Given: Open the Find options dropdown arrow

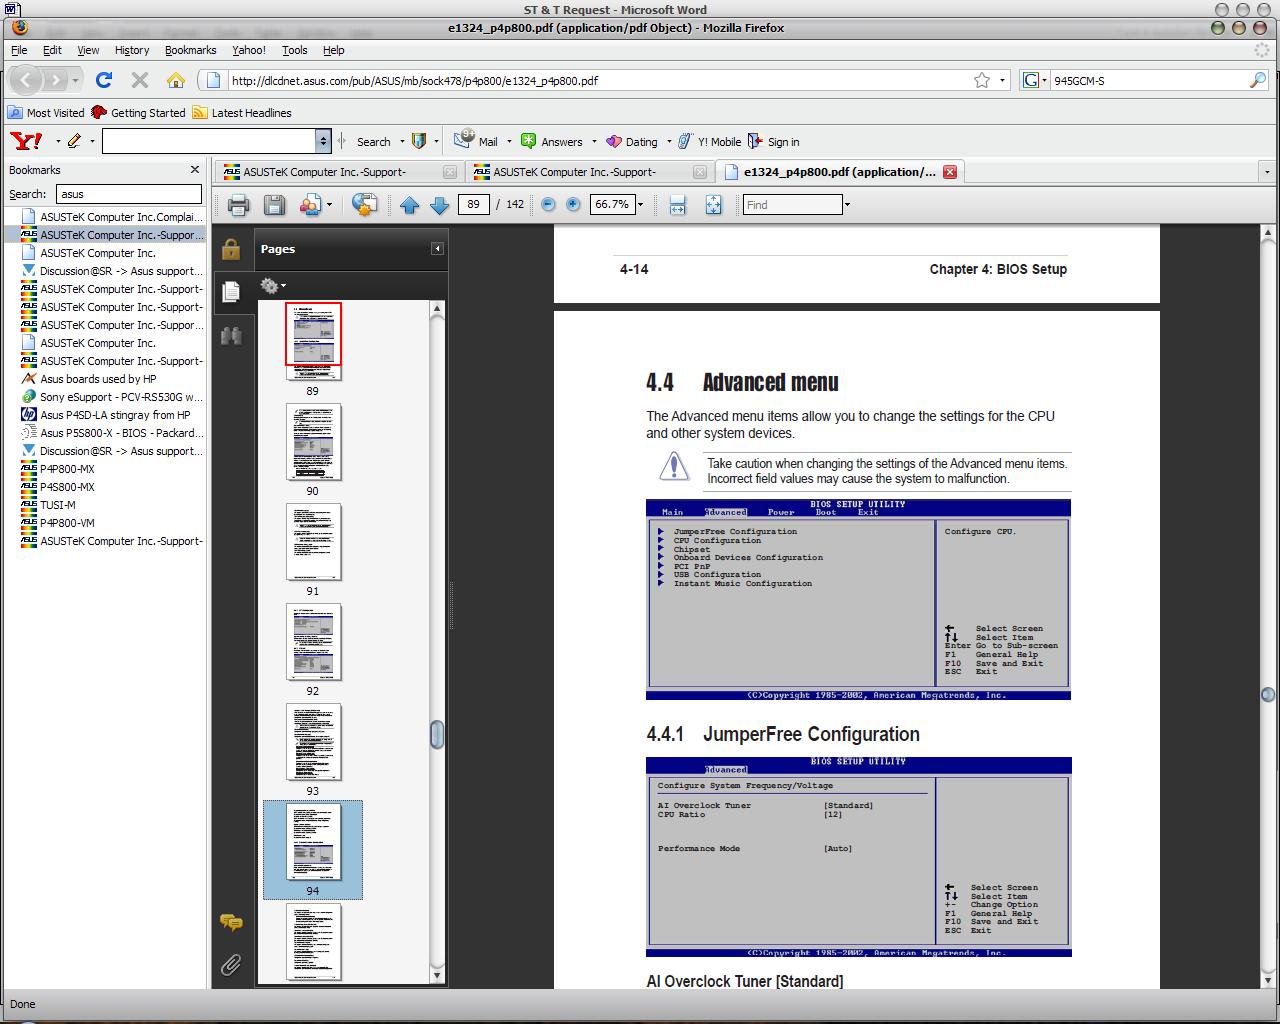Looking at the screenshot, I should (847, 205).
